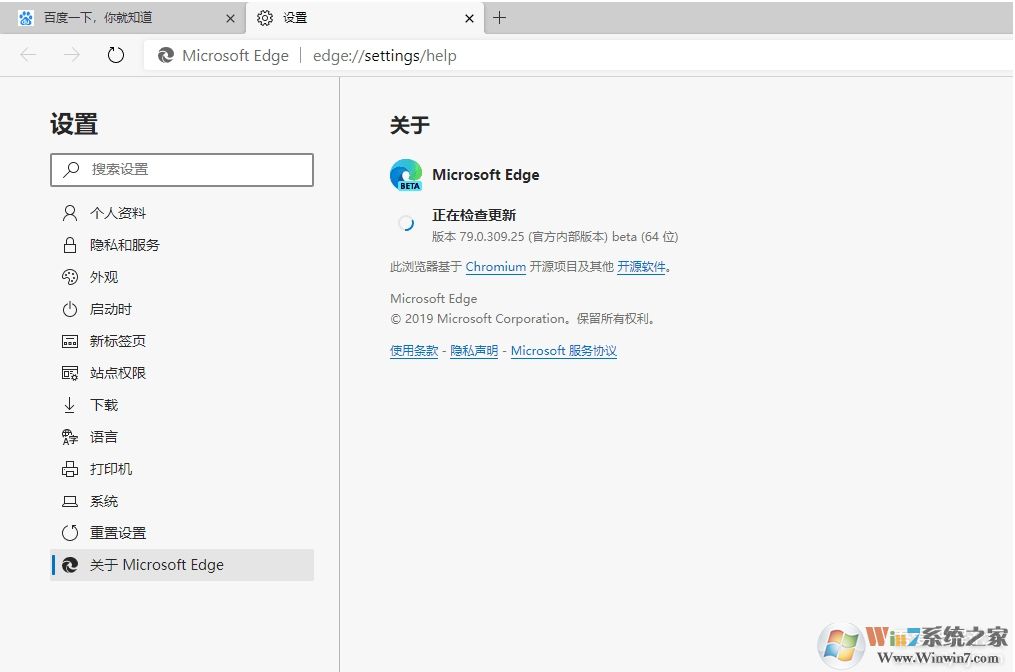Open the Chromium project link

pyautogui.click(x=495, y=266)
